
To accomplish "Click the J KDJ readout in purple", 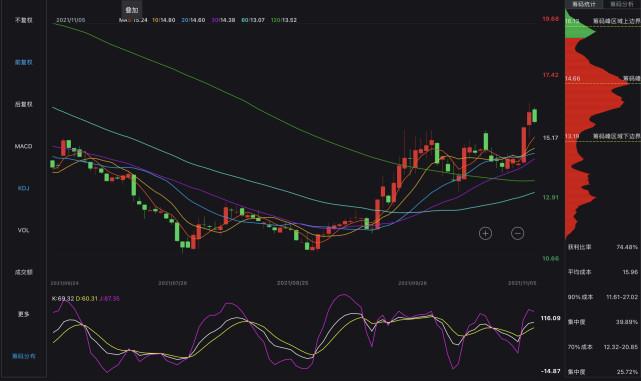I will pos(110,299).
